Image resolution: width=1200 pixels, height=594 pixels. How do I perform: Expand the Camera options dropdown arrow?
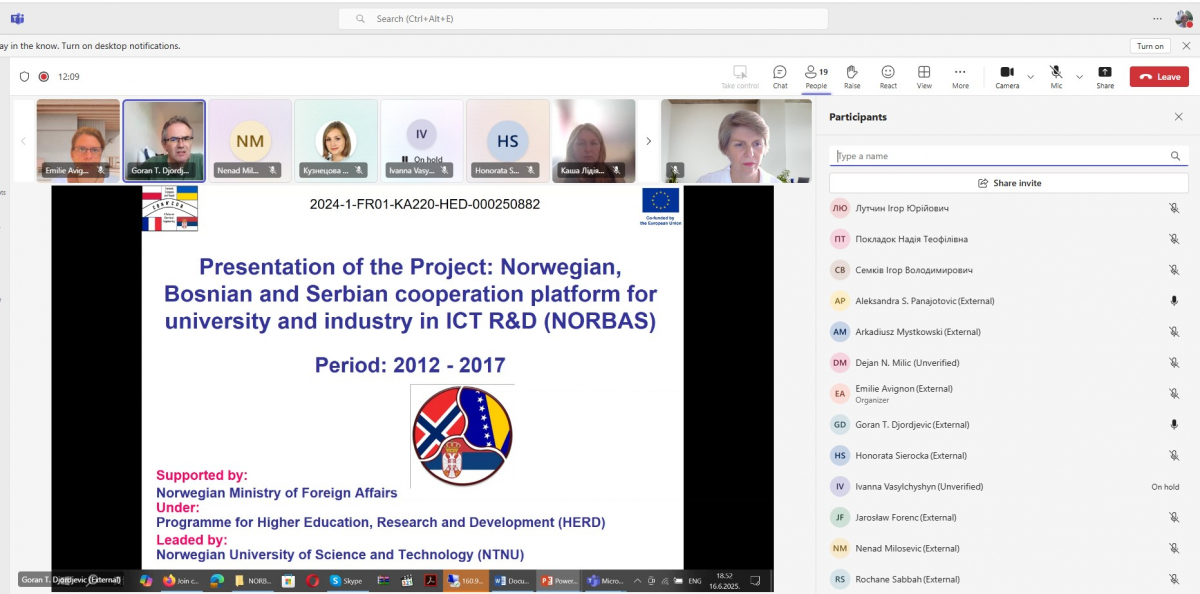coord(1030,76)
